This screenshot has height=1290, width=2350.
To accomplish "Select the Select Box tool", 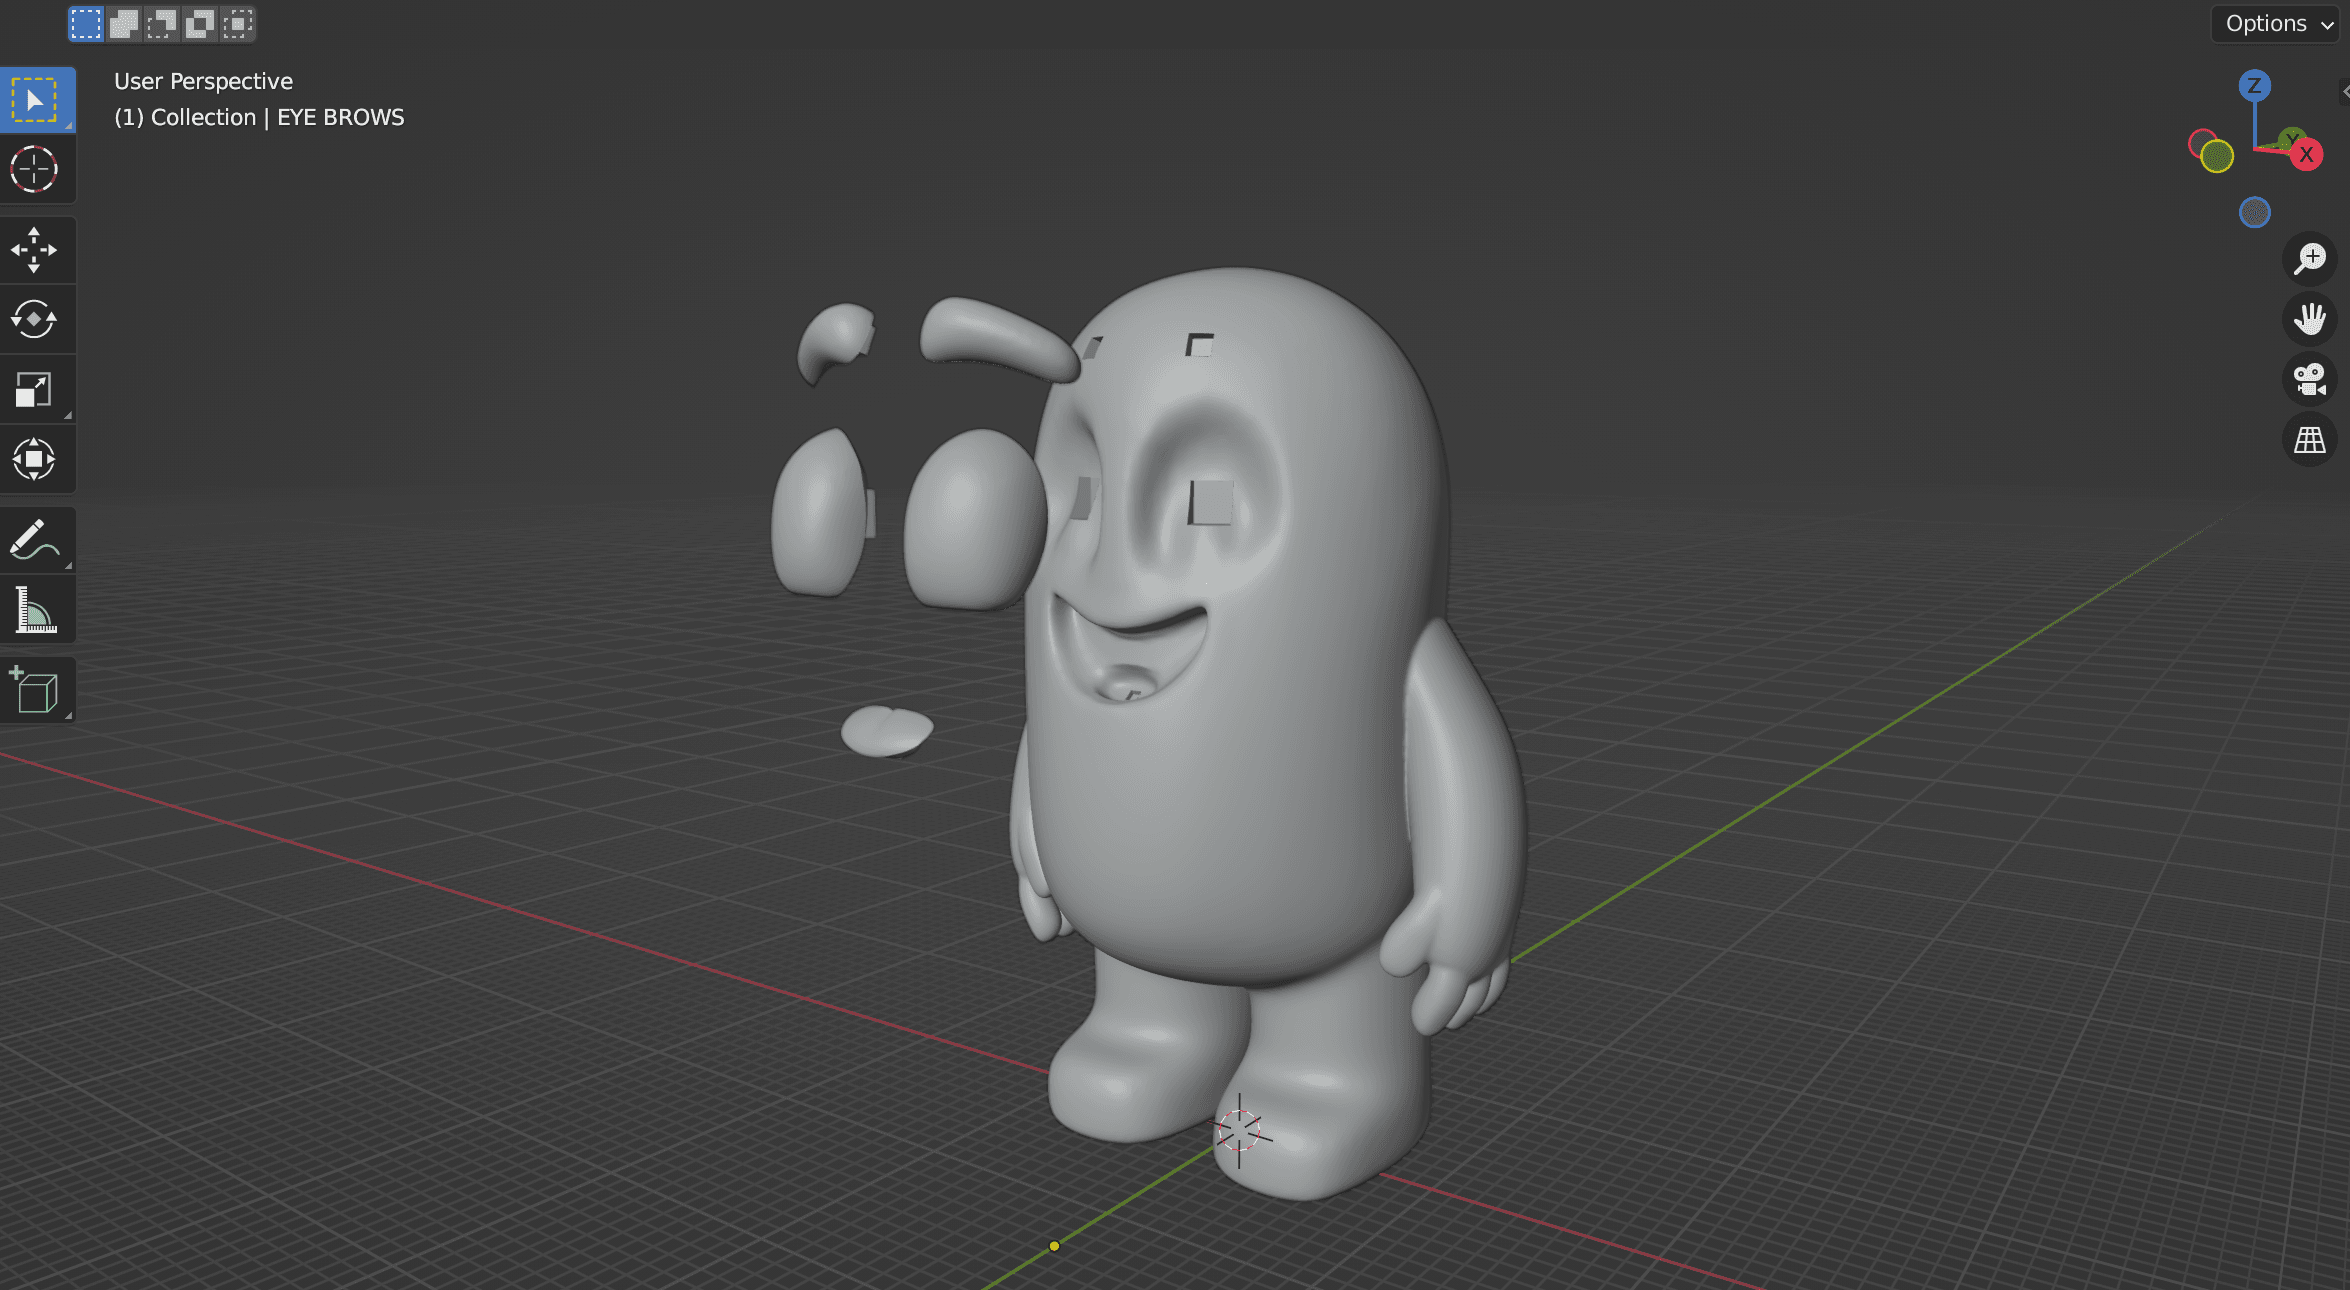I will [x=35, y=100].
